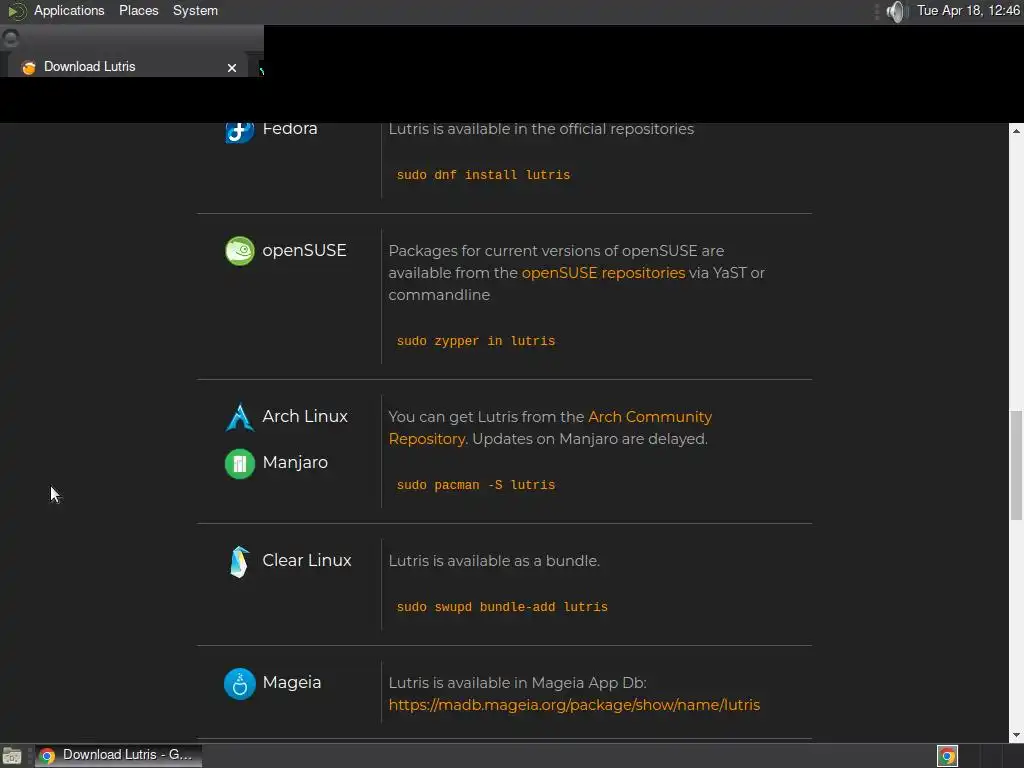Open the openSUSE repositories link
Viewport: 1024px width, 768px height.
[603, 273]
